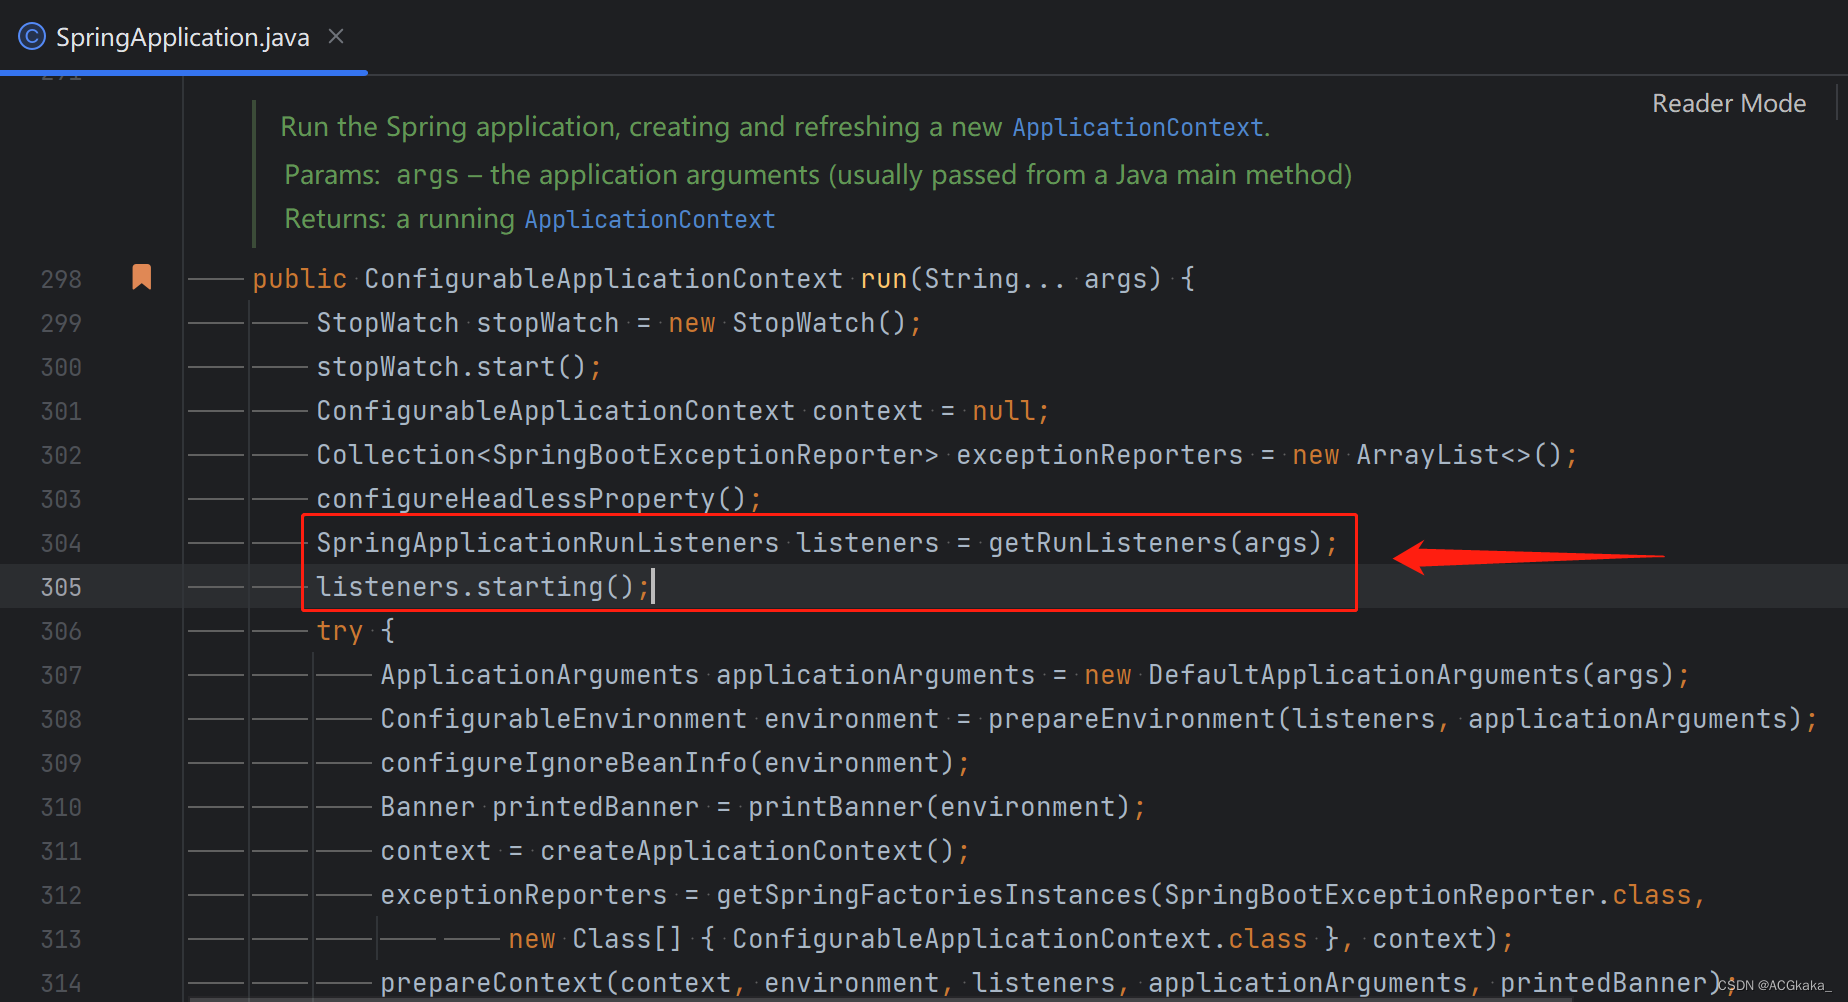Click prepareContext call on line 314
Viewport: 1848px width, 1002px height.
point(492,983)
